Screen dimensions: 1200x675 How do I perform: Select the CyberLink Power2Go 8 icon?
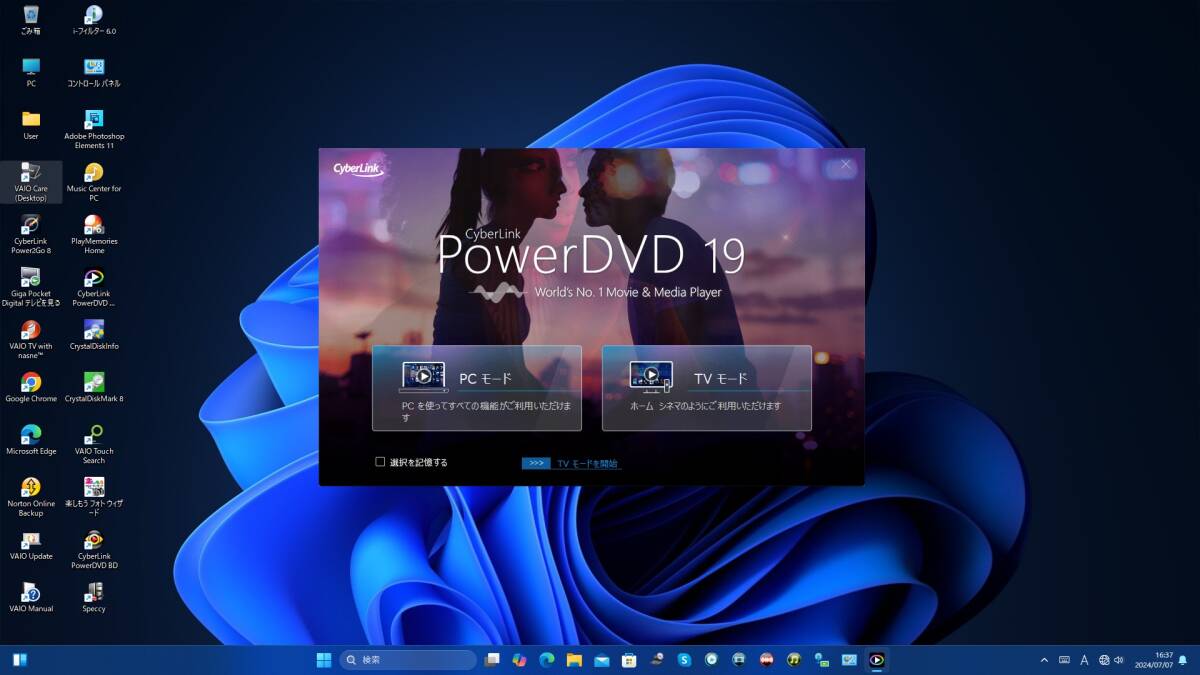(31, 234)
